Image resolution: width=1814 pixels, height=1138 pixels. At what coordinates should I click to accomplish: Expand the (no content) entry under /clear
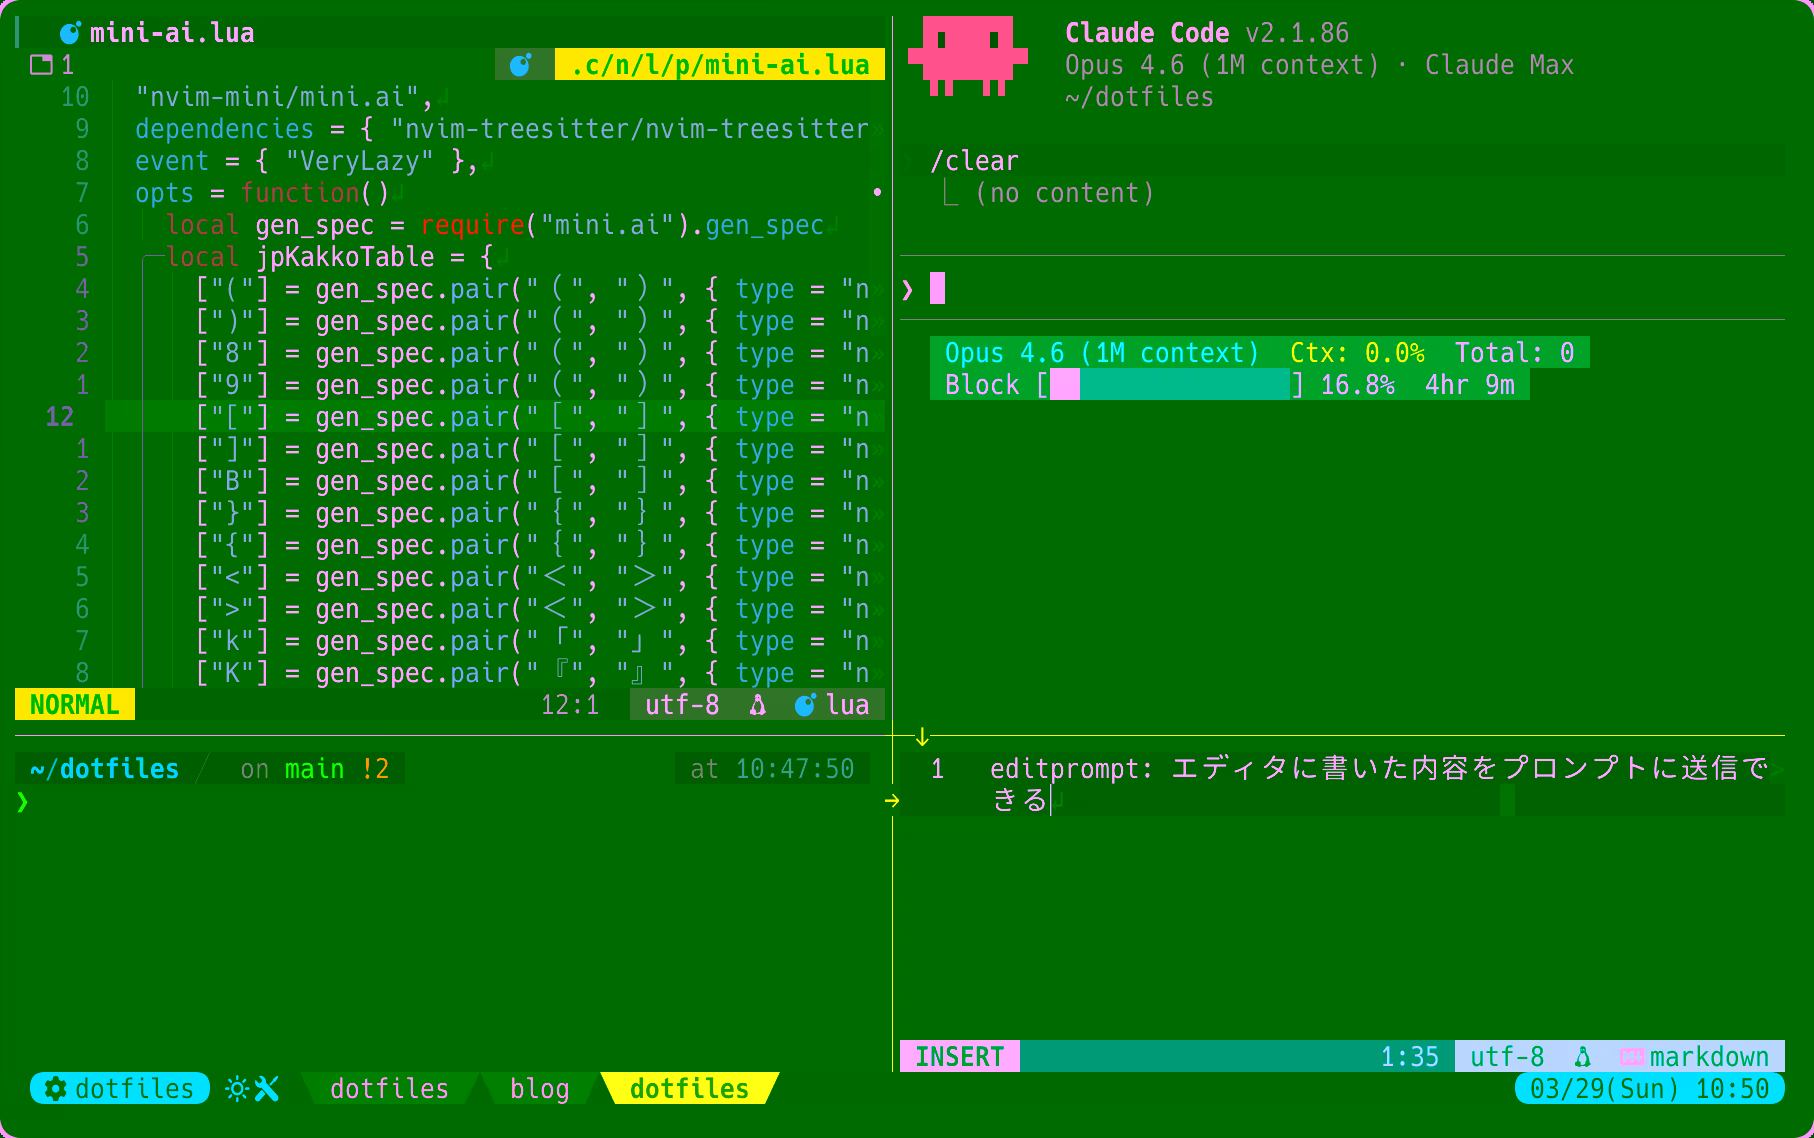tap(1063, 192)
